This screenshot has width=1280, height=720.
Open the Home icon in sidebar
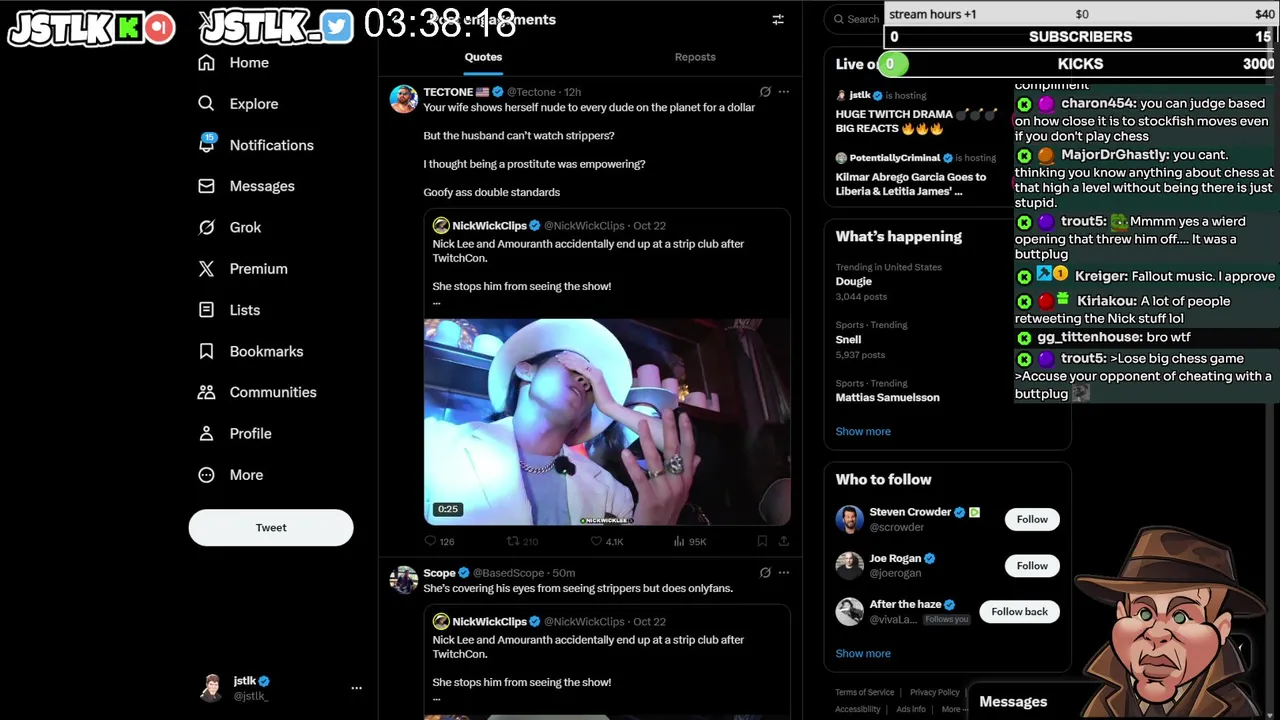(x=206, y=62)
